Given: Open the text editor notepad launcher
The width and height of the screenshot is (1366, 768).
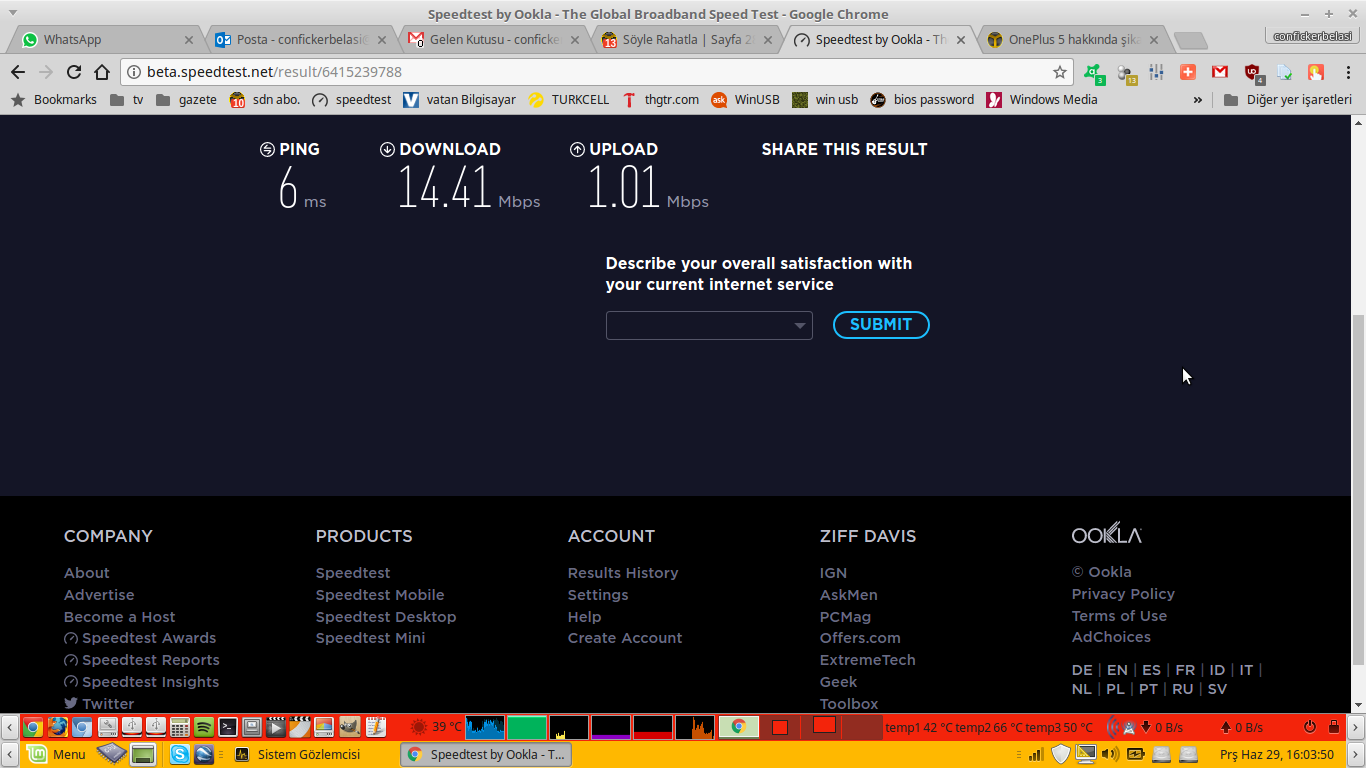Looking at the screenshot, I should (x=375, y=727).
